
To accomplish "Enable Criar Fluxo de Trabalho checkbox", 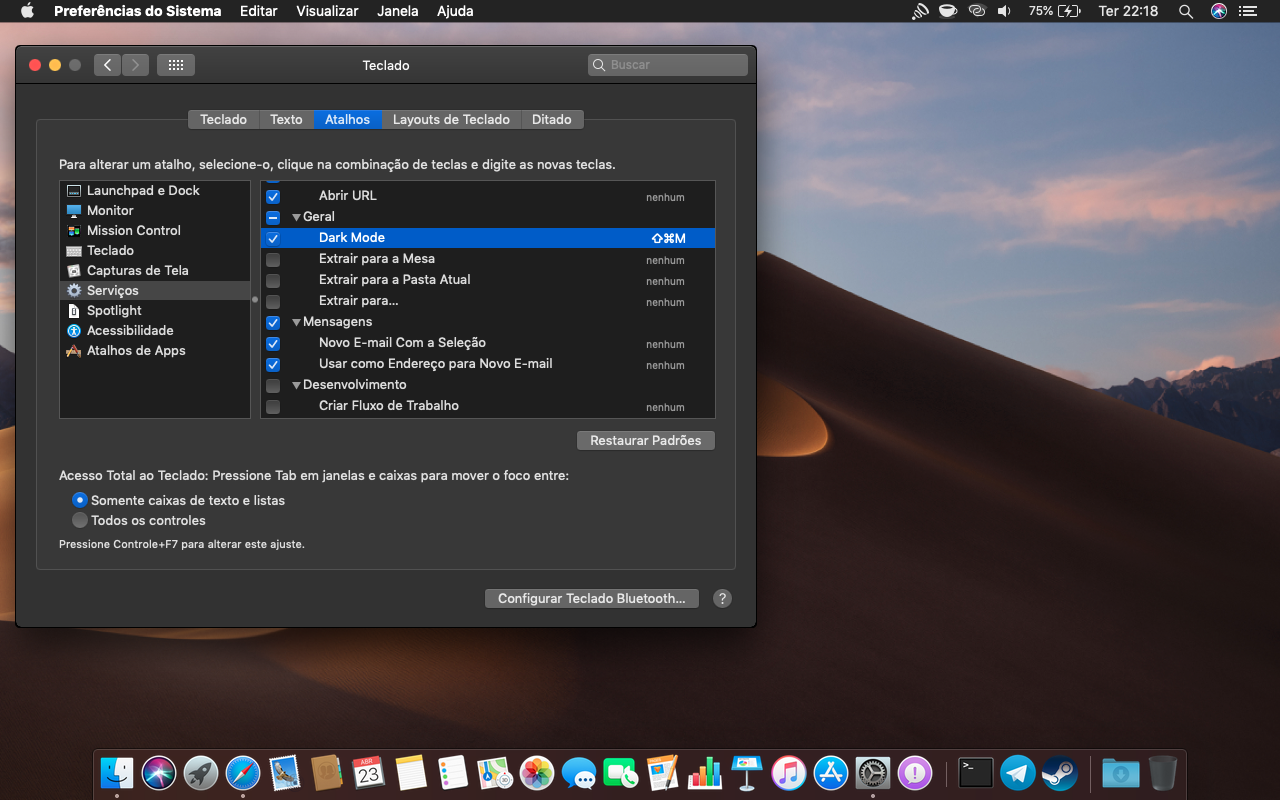I will coord(273,406).
